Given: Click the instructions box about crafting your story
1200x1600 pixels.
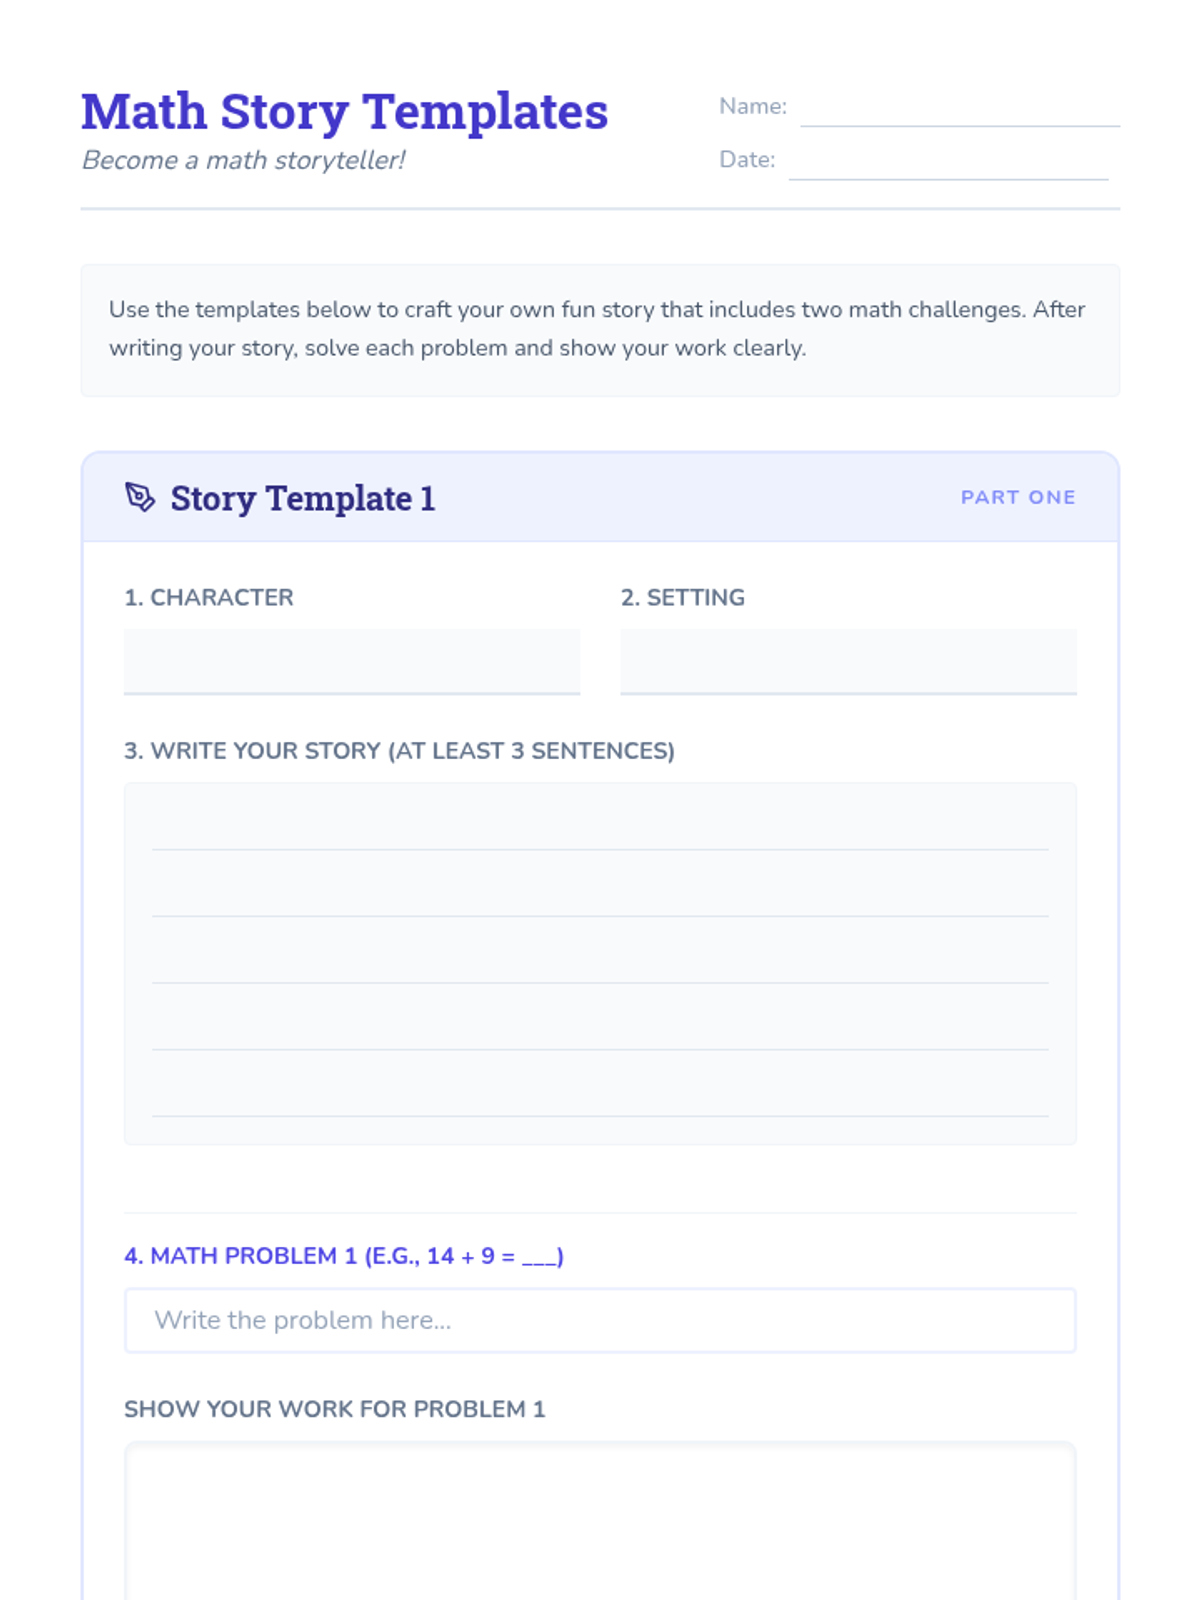Looking at the screenshot, I should [600, 330].
